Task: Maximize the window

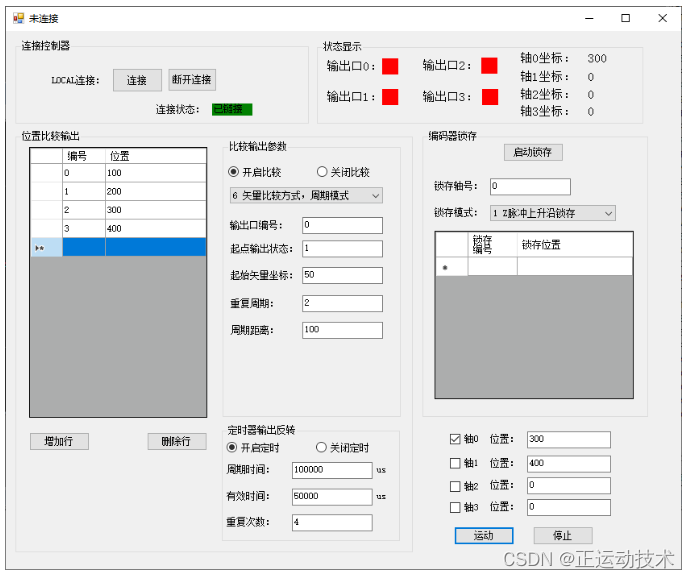Action: (x=625, y=18)
